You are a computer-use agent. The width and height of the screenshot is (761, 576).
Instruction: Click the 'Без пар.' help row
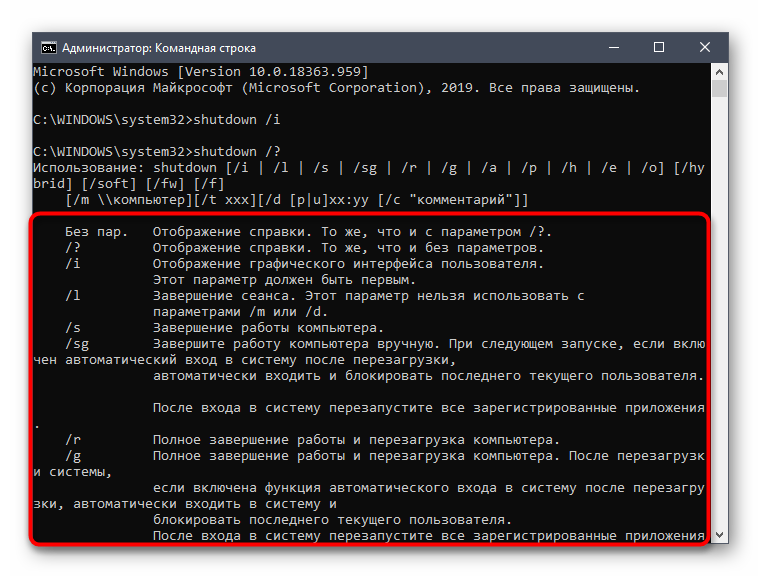click(308, 232)
